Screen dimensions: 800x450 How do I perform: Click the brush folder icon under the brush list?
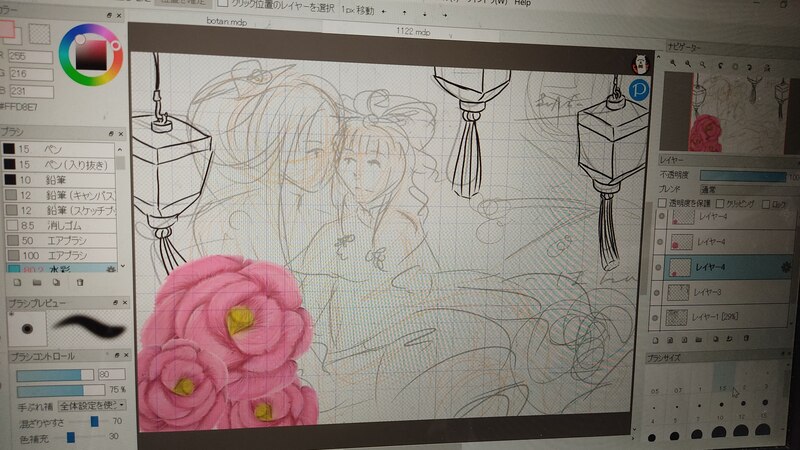tap(37, 282)
